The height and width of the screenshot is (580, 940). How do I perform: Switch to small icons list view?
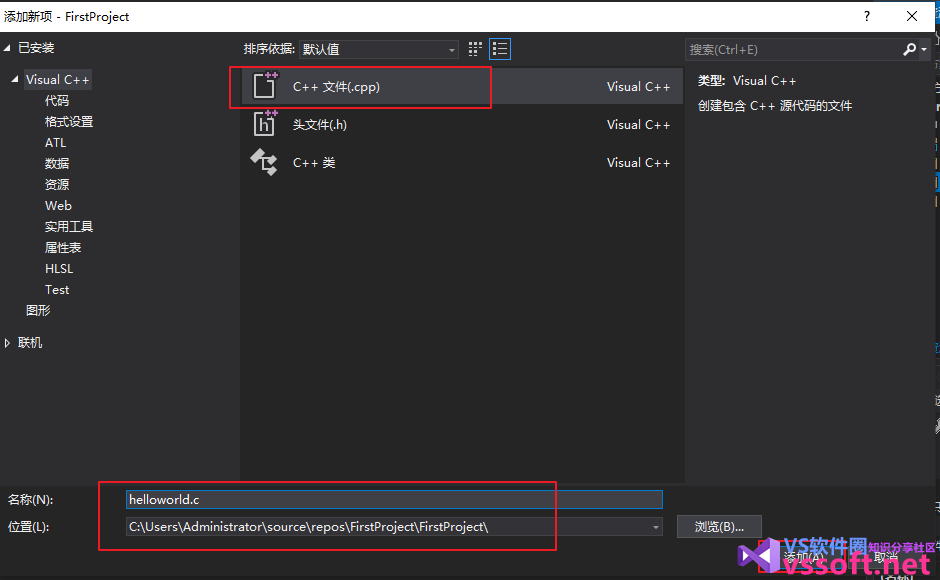click(x=500, y=49)
